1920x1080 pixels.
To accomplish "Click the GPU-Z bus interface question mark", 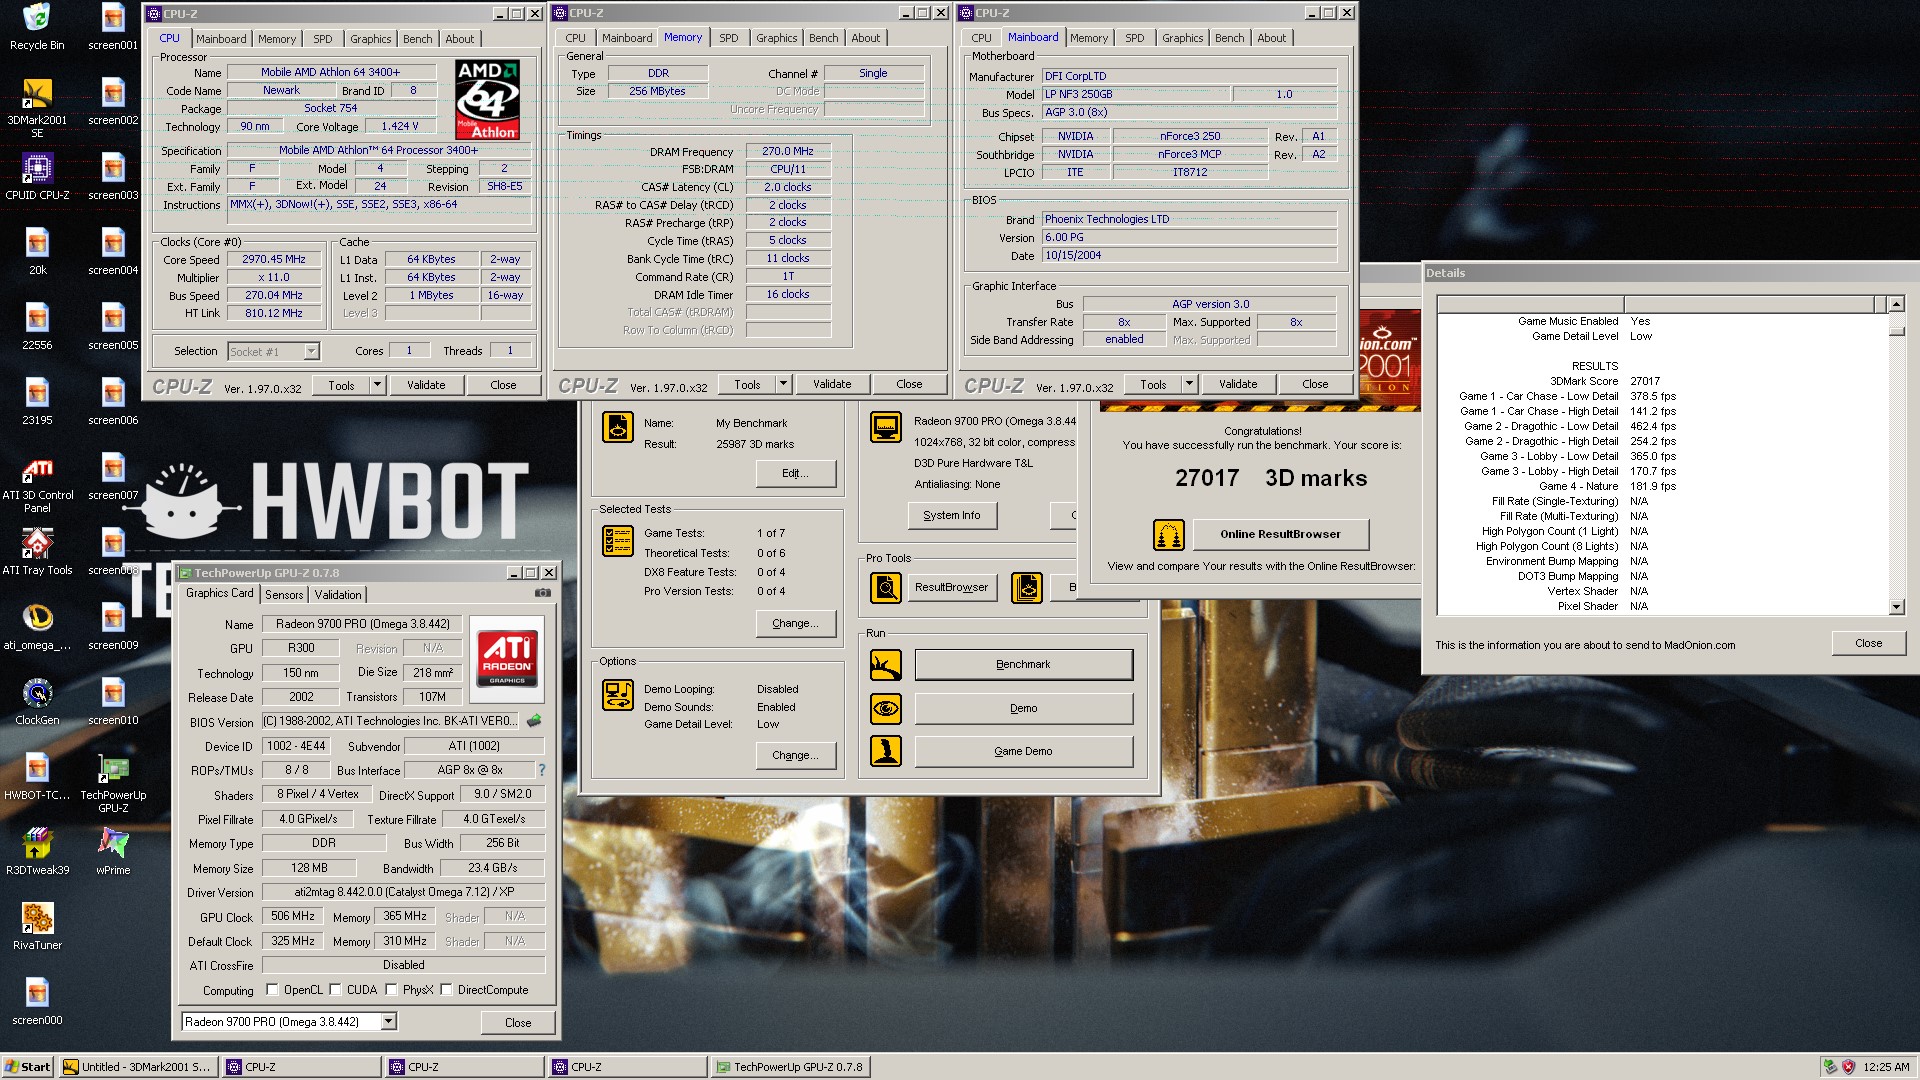I will point(542,770).
